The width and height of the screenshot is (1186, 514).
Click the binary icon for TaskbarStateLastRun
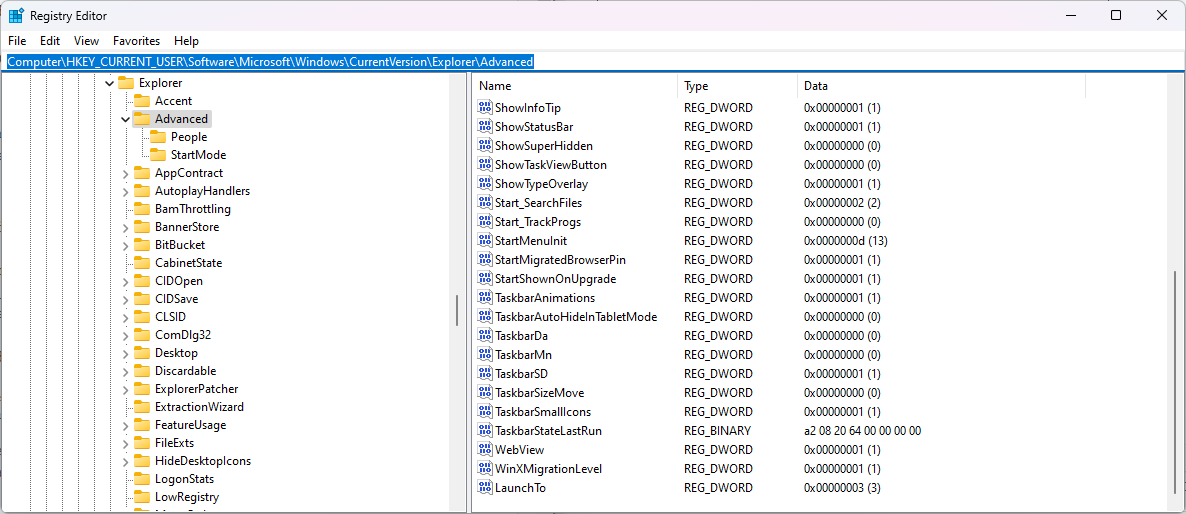485,431
